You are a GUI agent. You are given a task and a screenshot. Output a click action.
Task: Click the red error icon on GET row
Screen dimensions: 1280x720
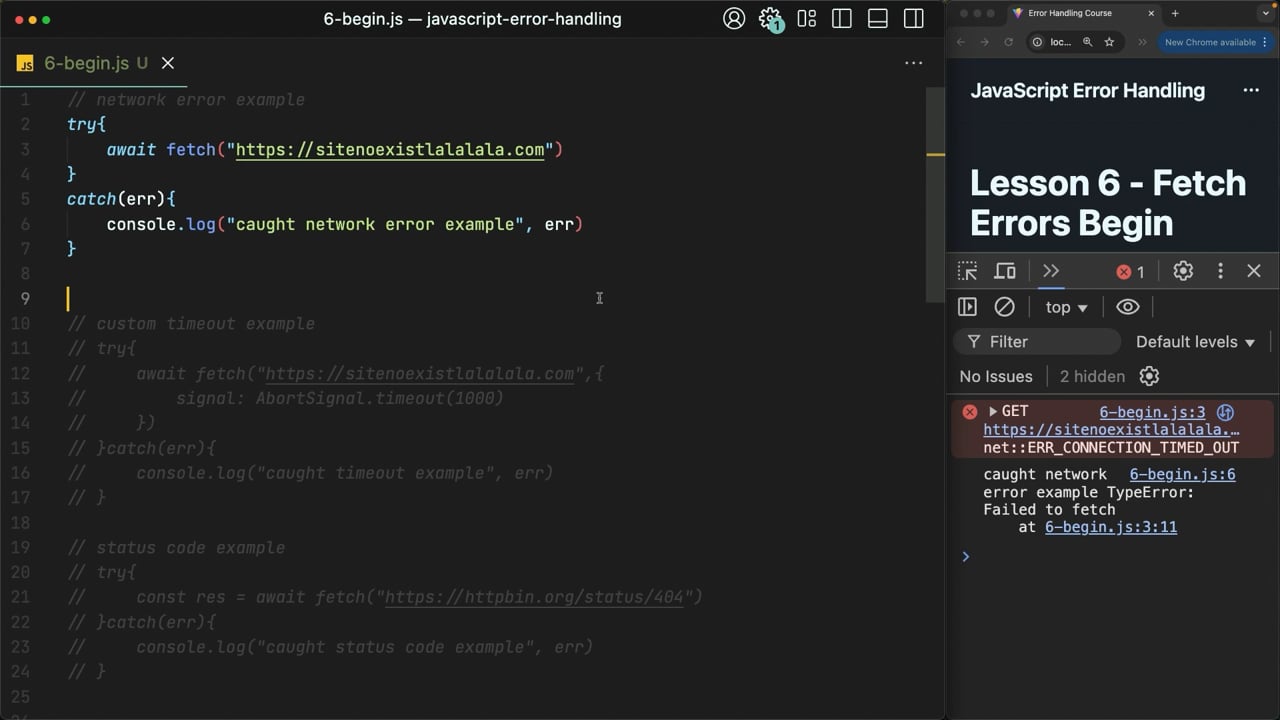(969, 412)
